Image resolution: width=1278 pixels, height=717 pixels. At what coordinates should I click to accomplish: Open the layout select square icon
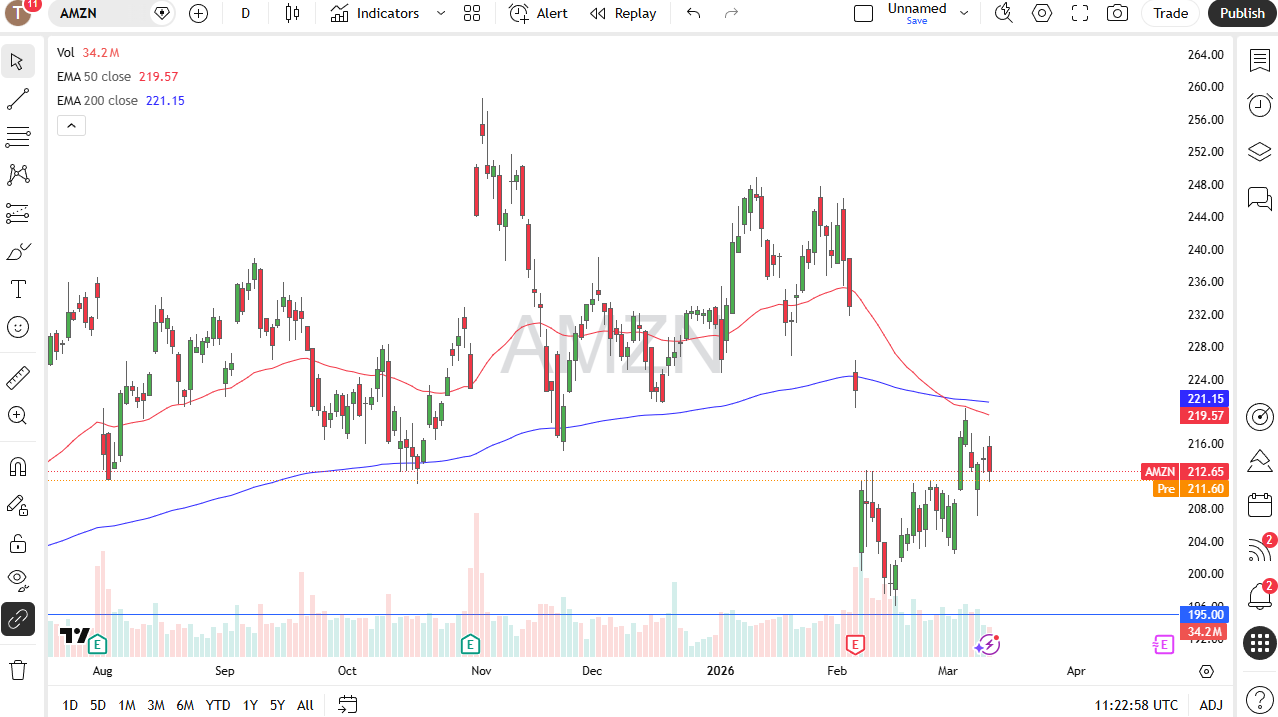point(863,13)
